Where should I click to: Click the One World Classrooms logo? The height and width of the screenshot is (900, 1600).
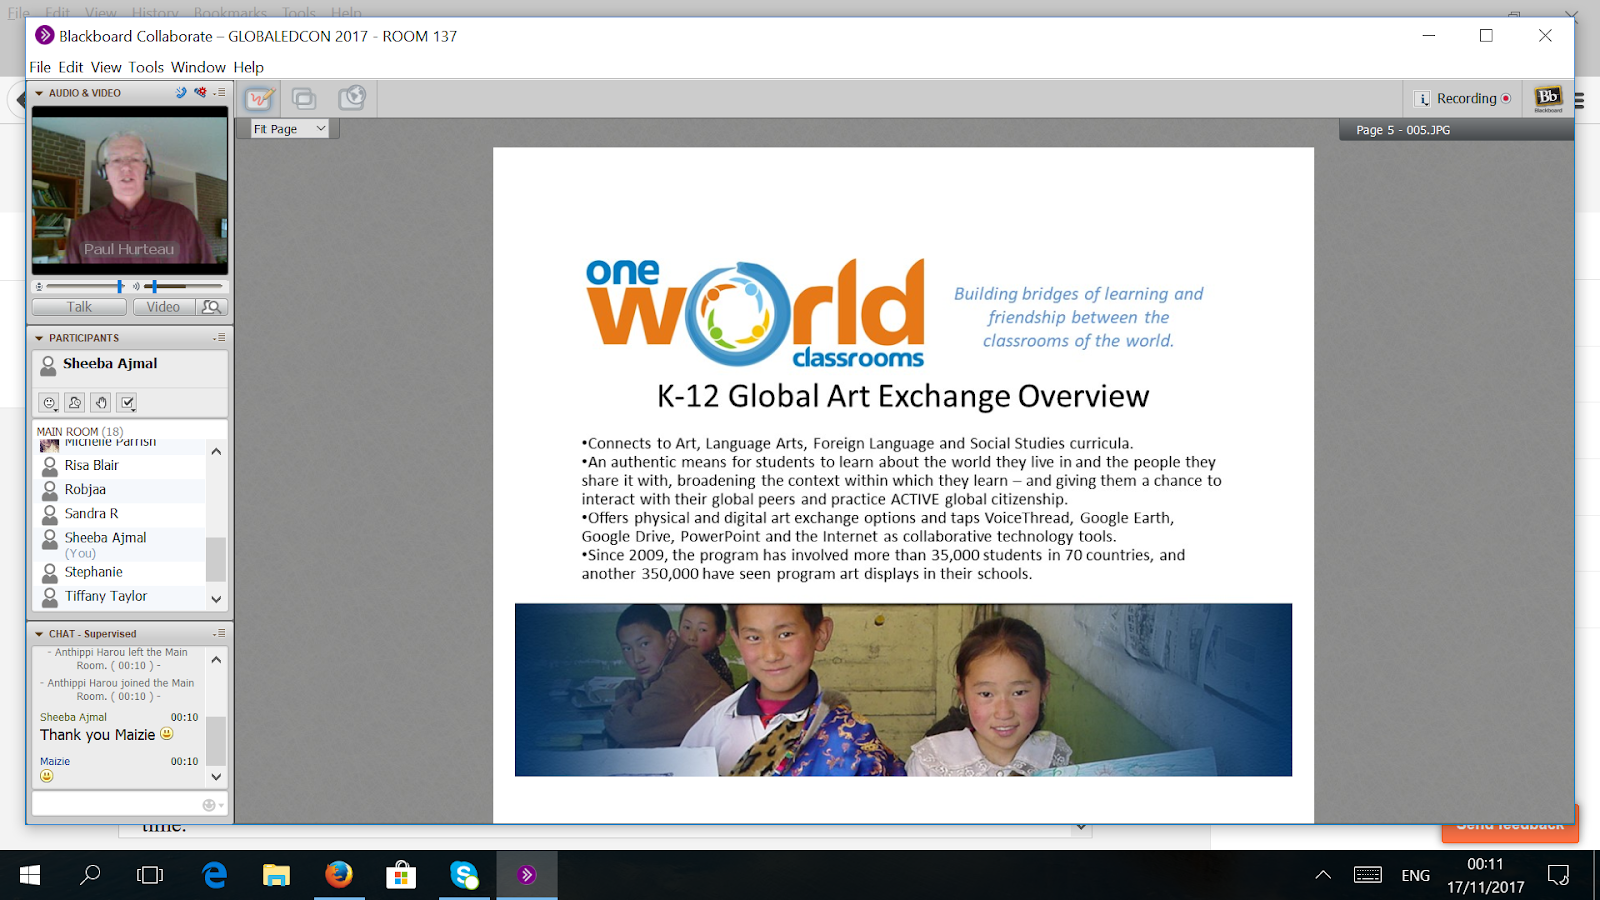click(x=756, y=313)
